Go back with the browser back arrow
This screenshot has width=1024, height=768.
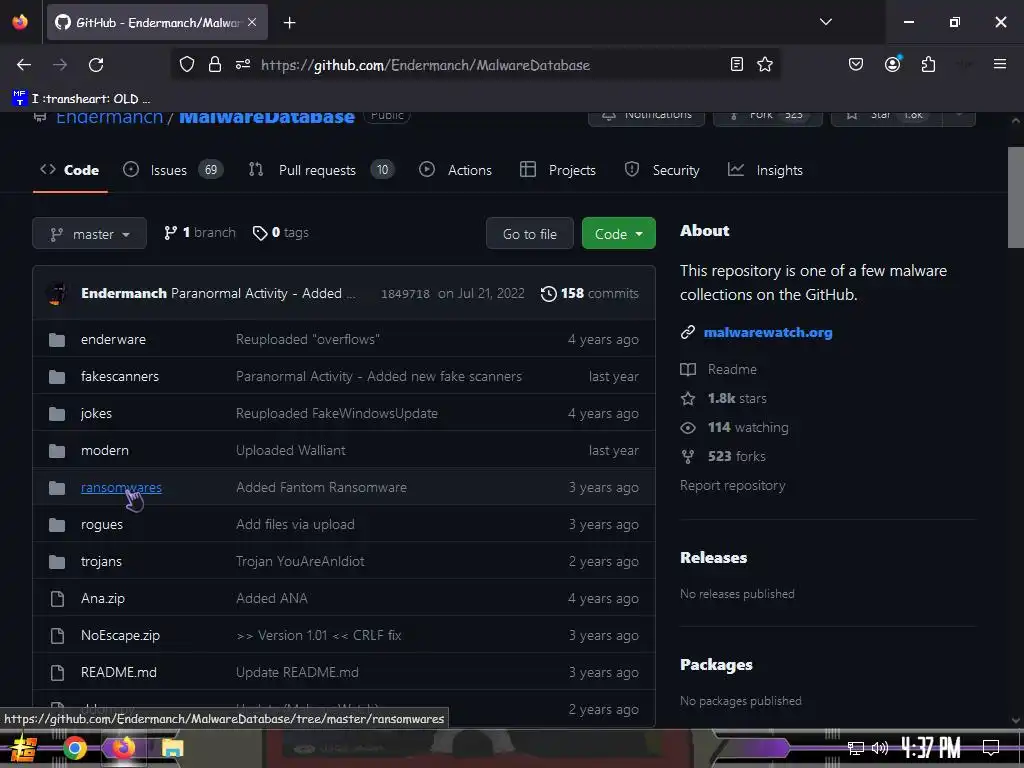24,65
